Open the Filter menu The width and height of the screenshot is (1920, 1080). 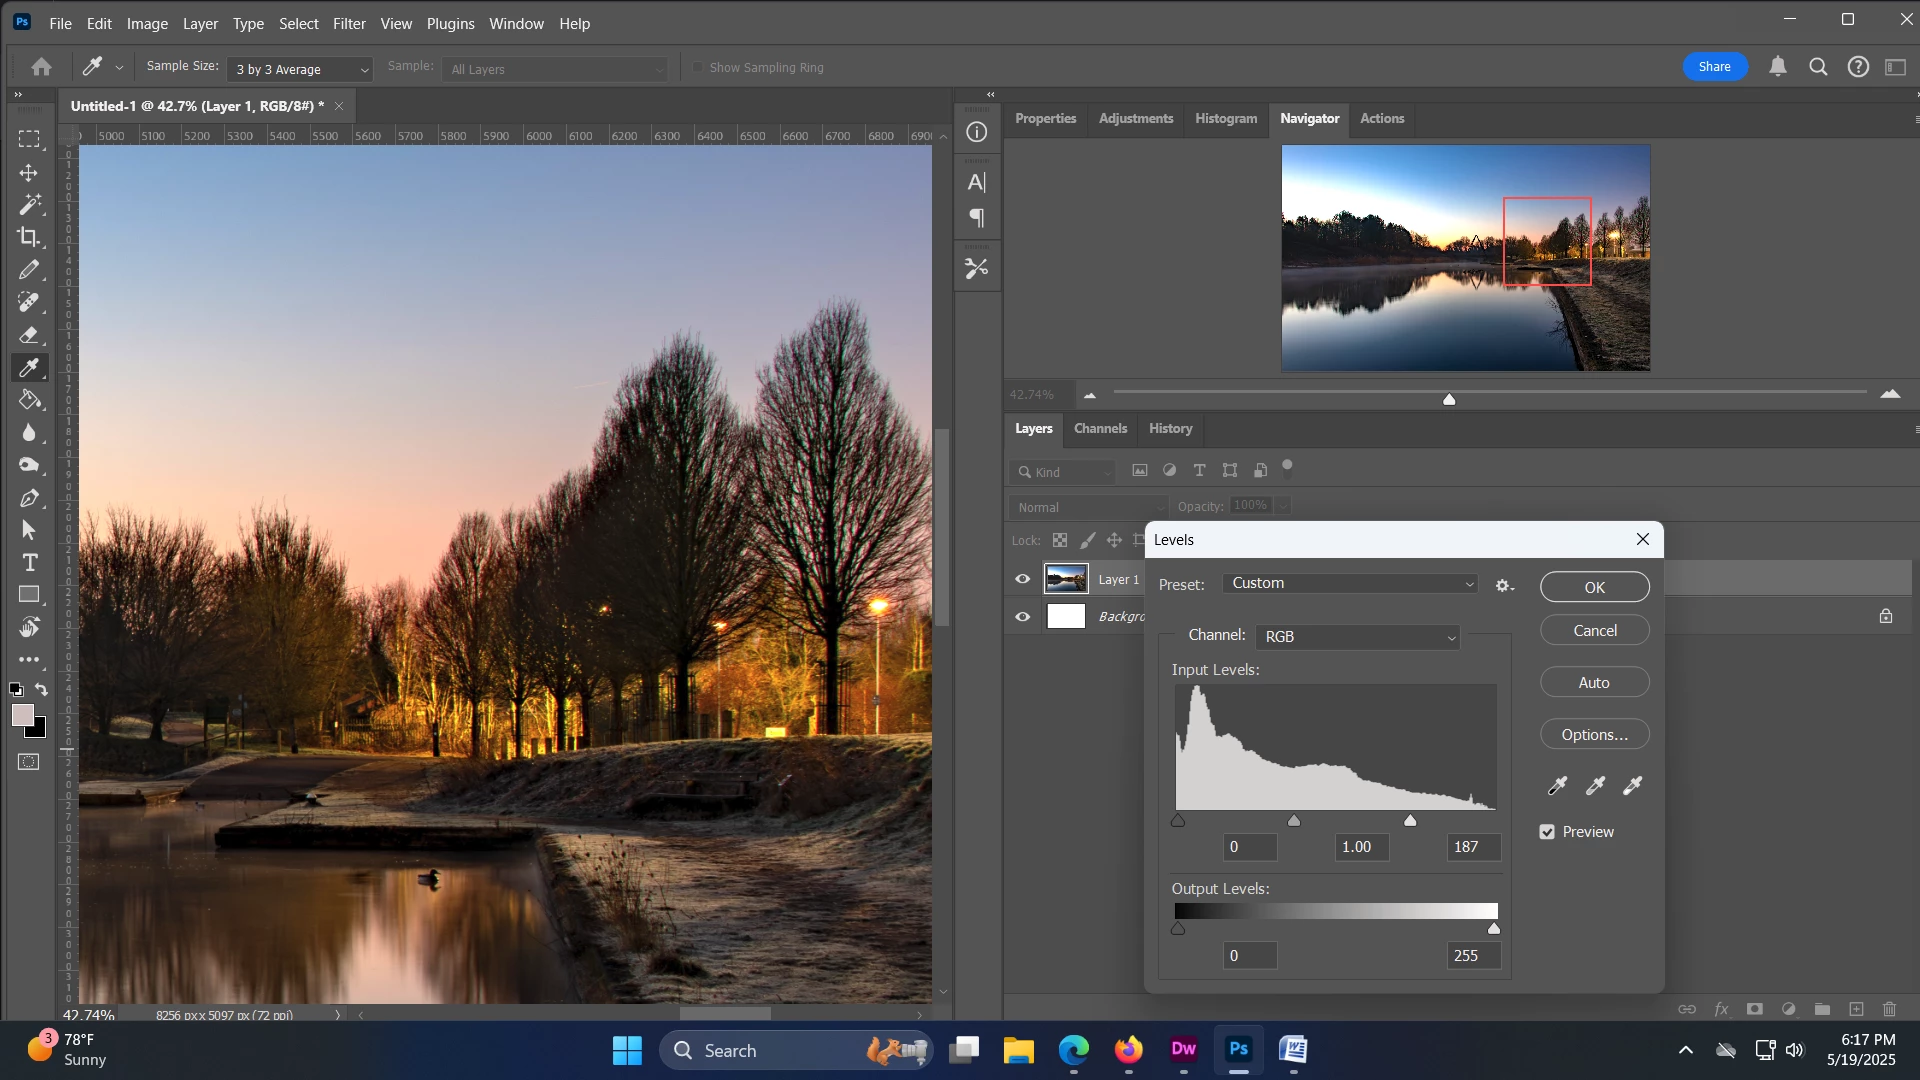(x=349, y=23)
